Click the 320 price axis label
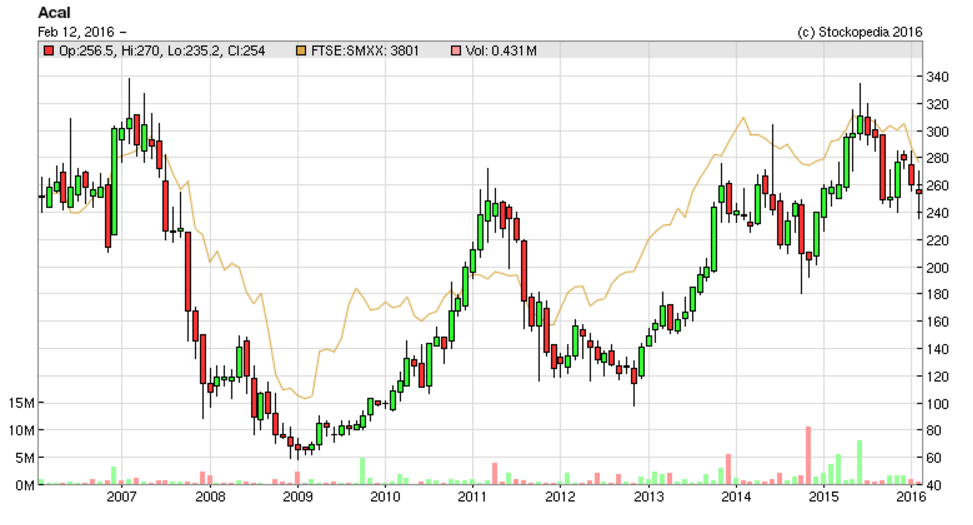This screenshot has height=525, width=973. pos(938,104)
